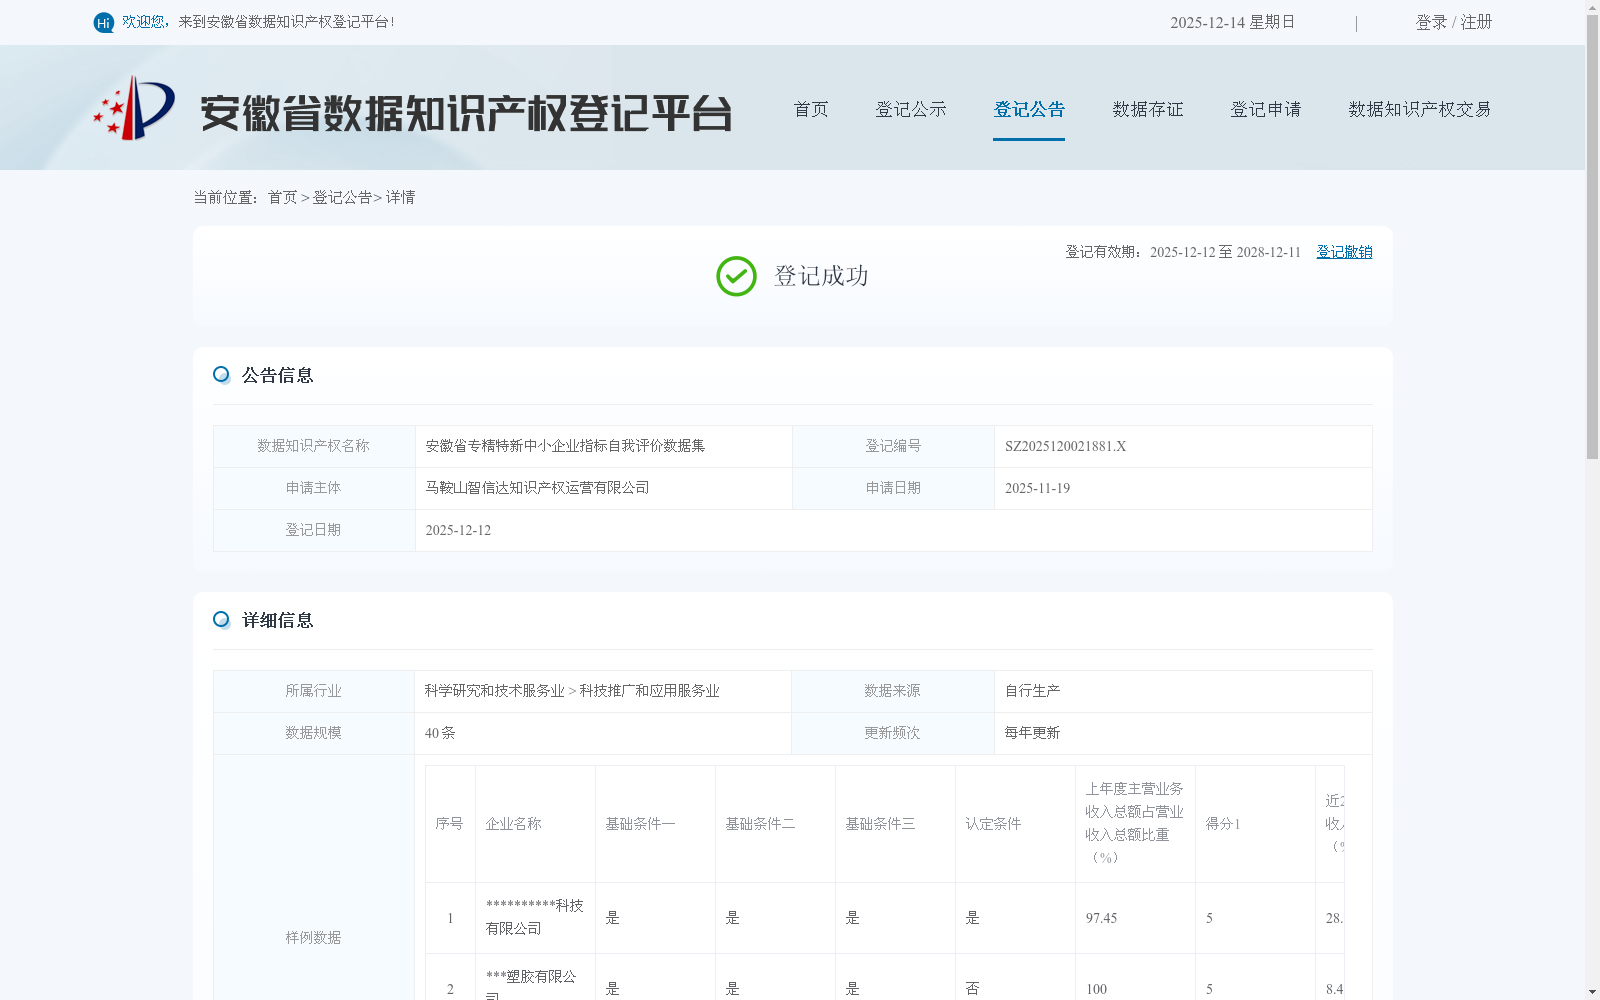1600x1000 pixels.
Task: Click the 登录 / 注册 link
Action: click(1454, 22)
